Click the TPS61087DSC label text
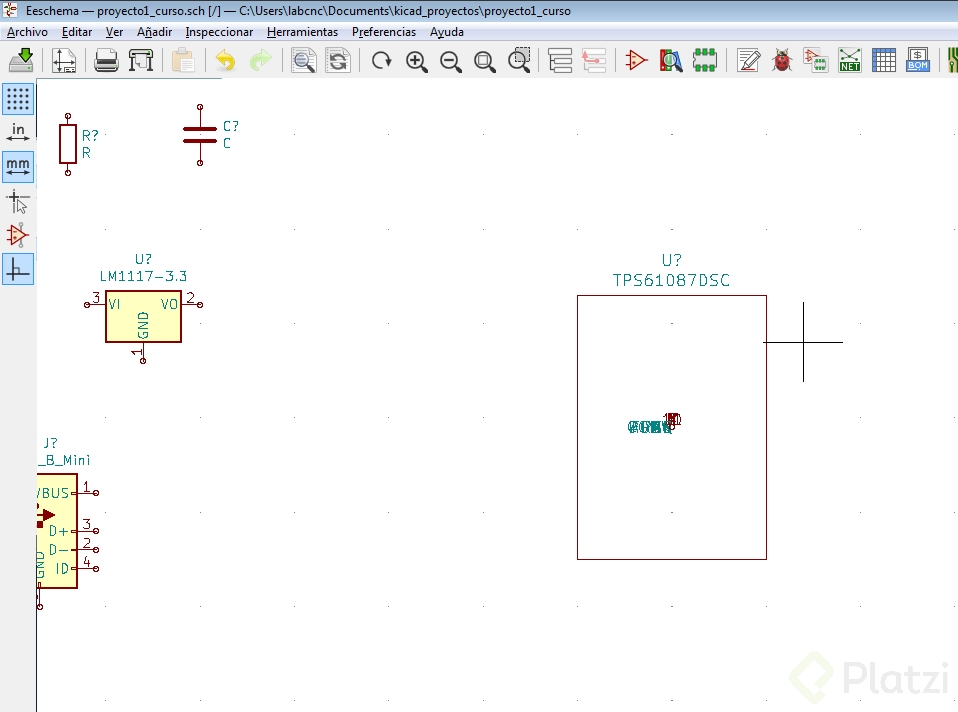 click(671, 281)
